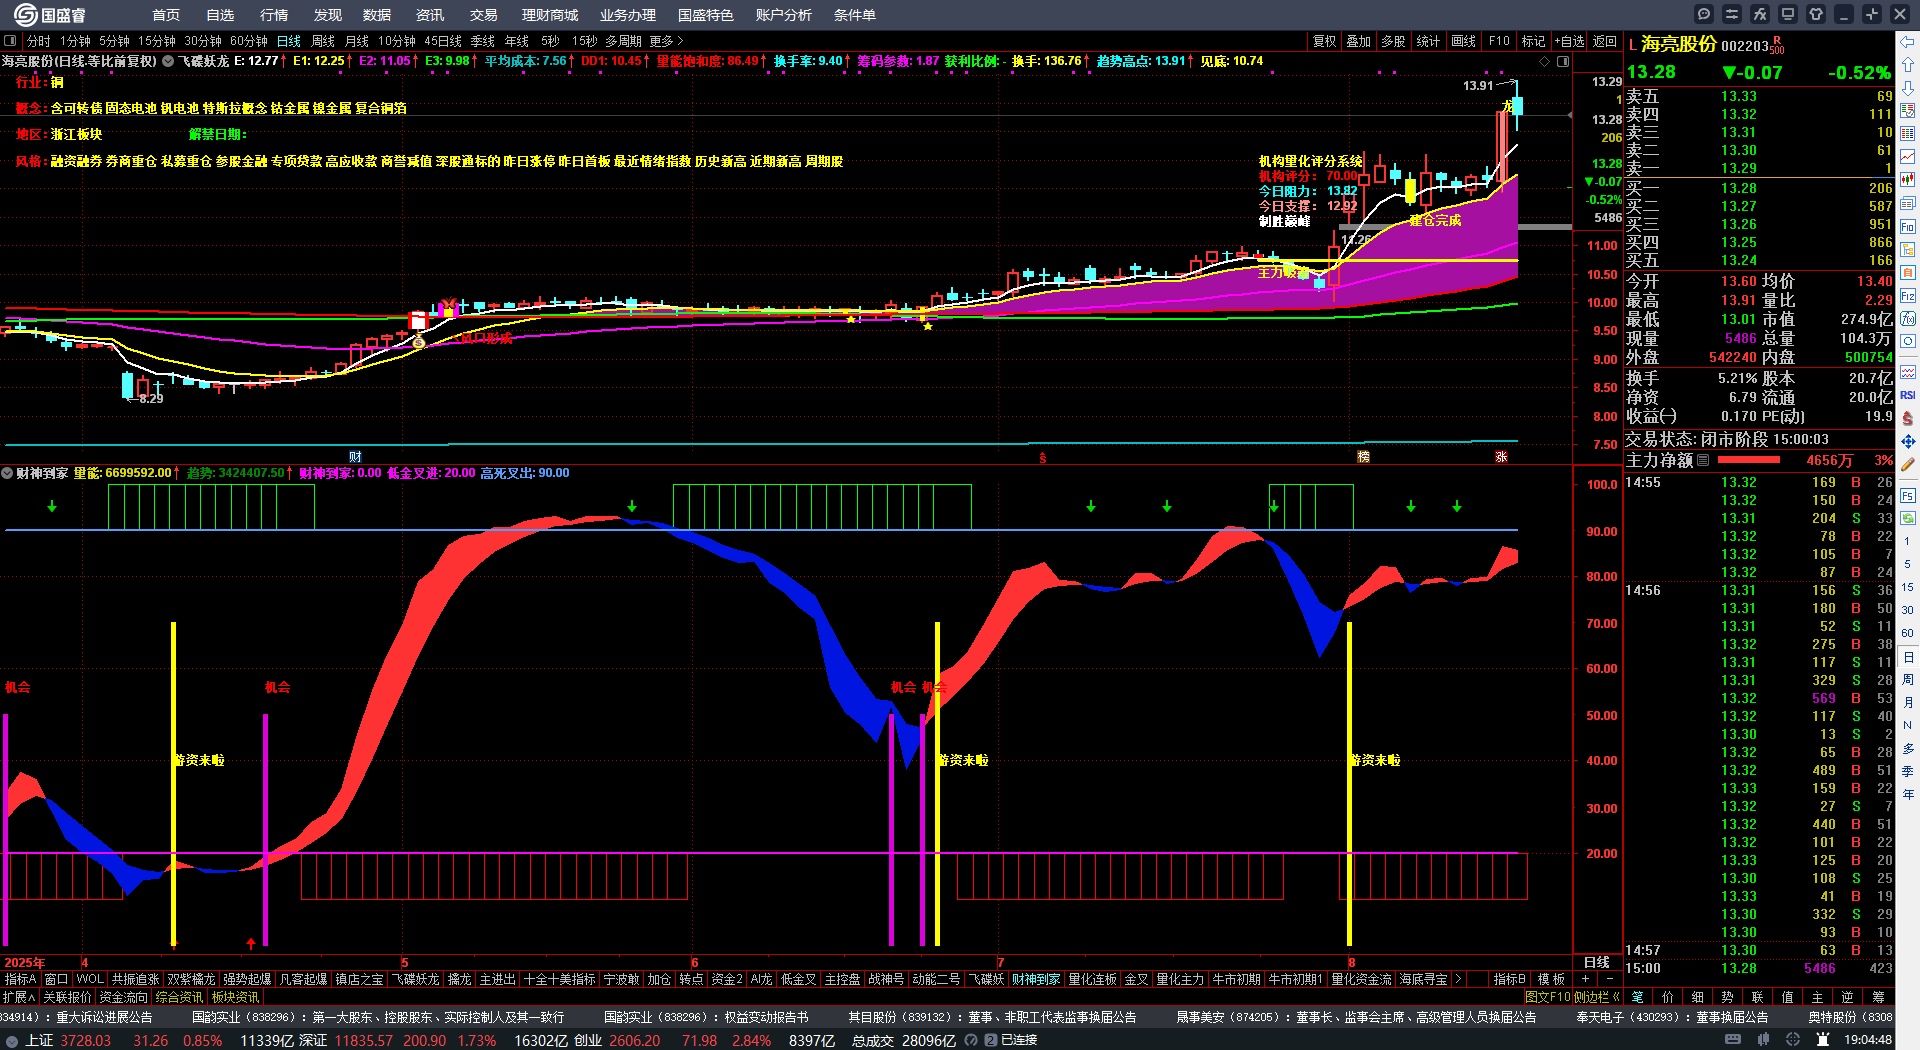Click the F10 company info button
The image size is (1920, 1050).
(x=1499, y=41)
